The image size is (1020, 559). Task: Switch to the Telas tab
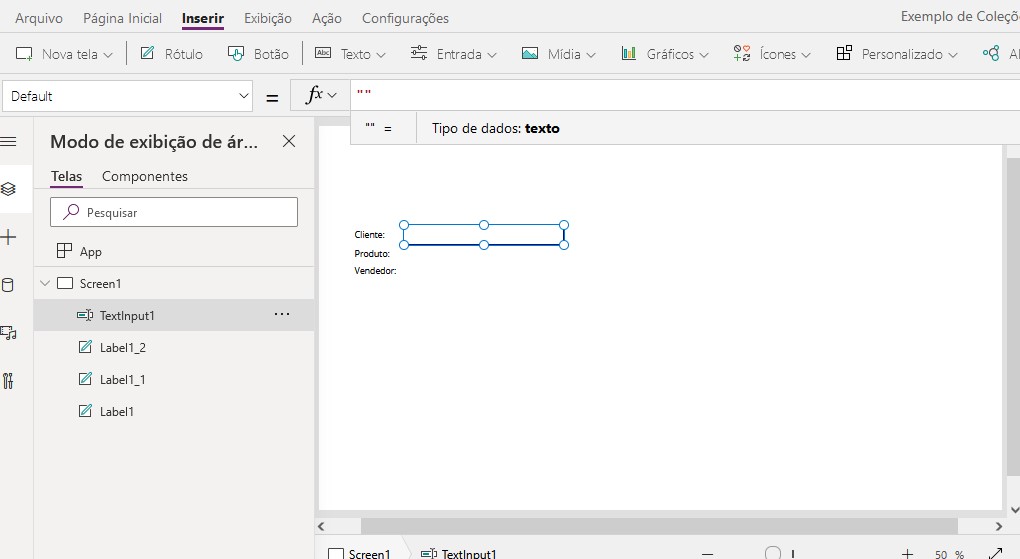(x=66, y=176)
